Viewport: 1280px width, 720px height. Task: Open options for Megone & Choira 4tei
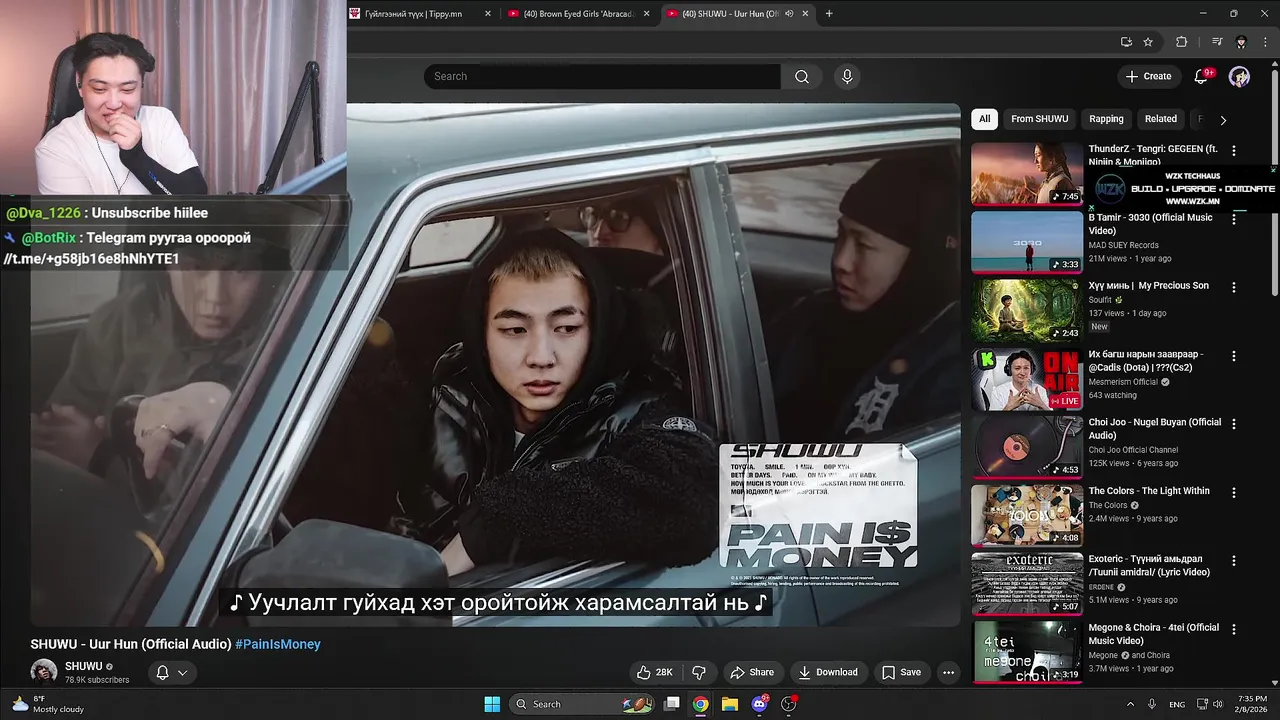1233,629
